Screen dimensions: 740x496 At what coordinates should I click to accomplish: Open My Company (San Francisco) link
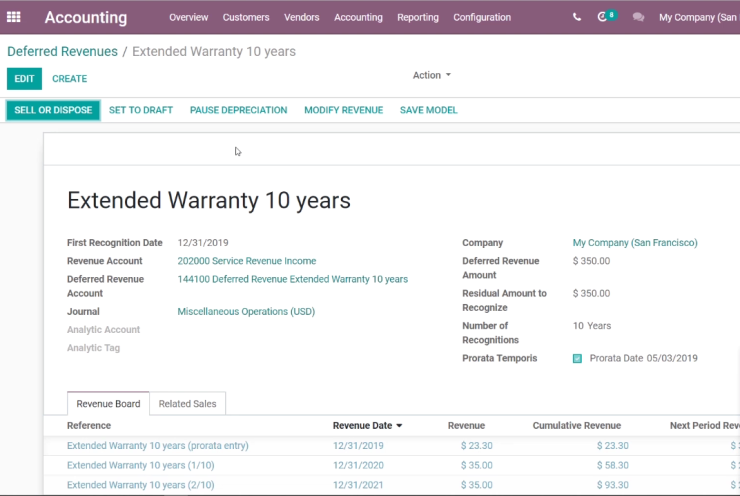[x=635, y=243]
